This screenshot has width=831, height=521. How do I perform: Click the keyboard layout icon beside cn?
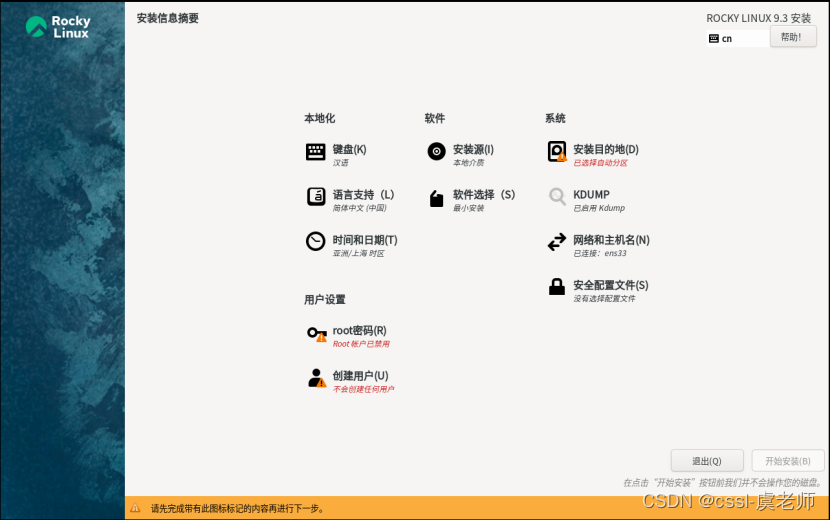[713, 39]
